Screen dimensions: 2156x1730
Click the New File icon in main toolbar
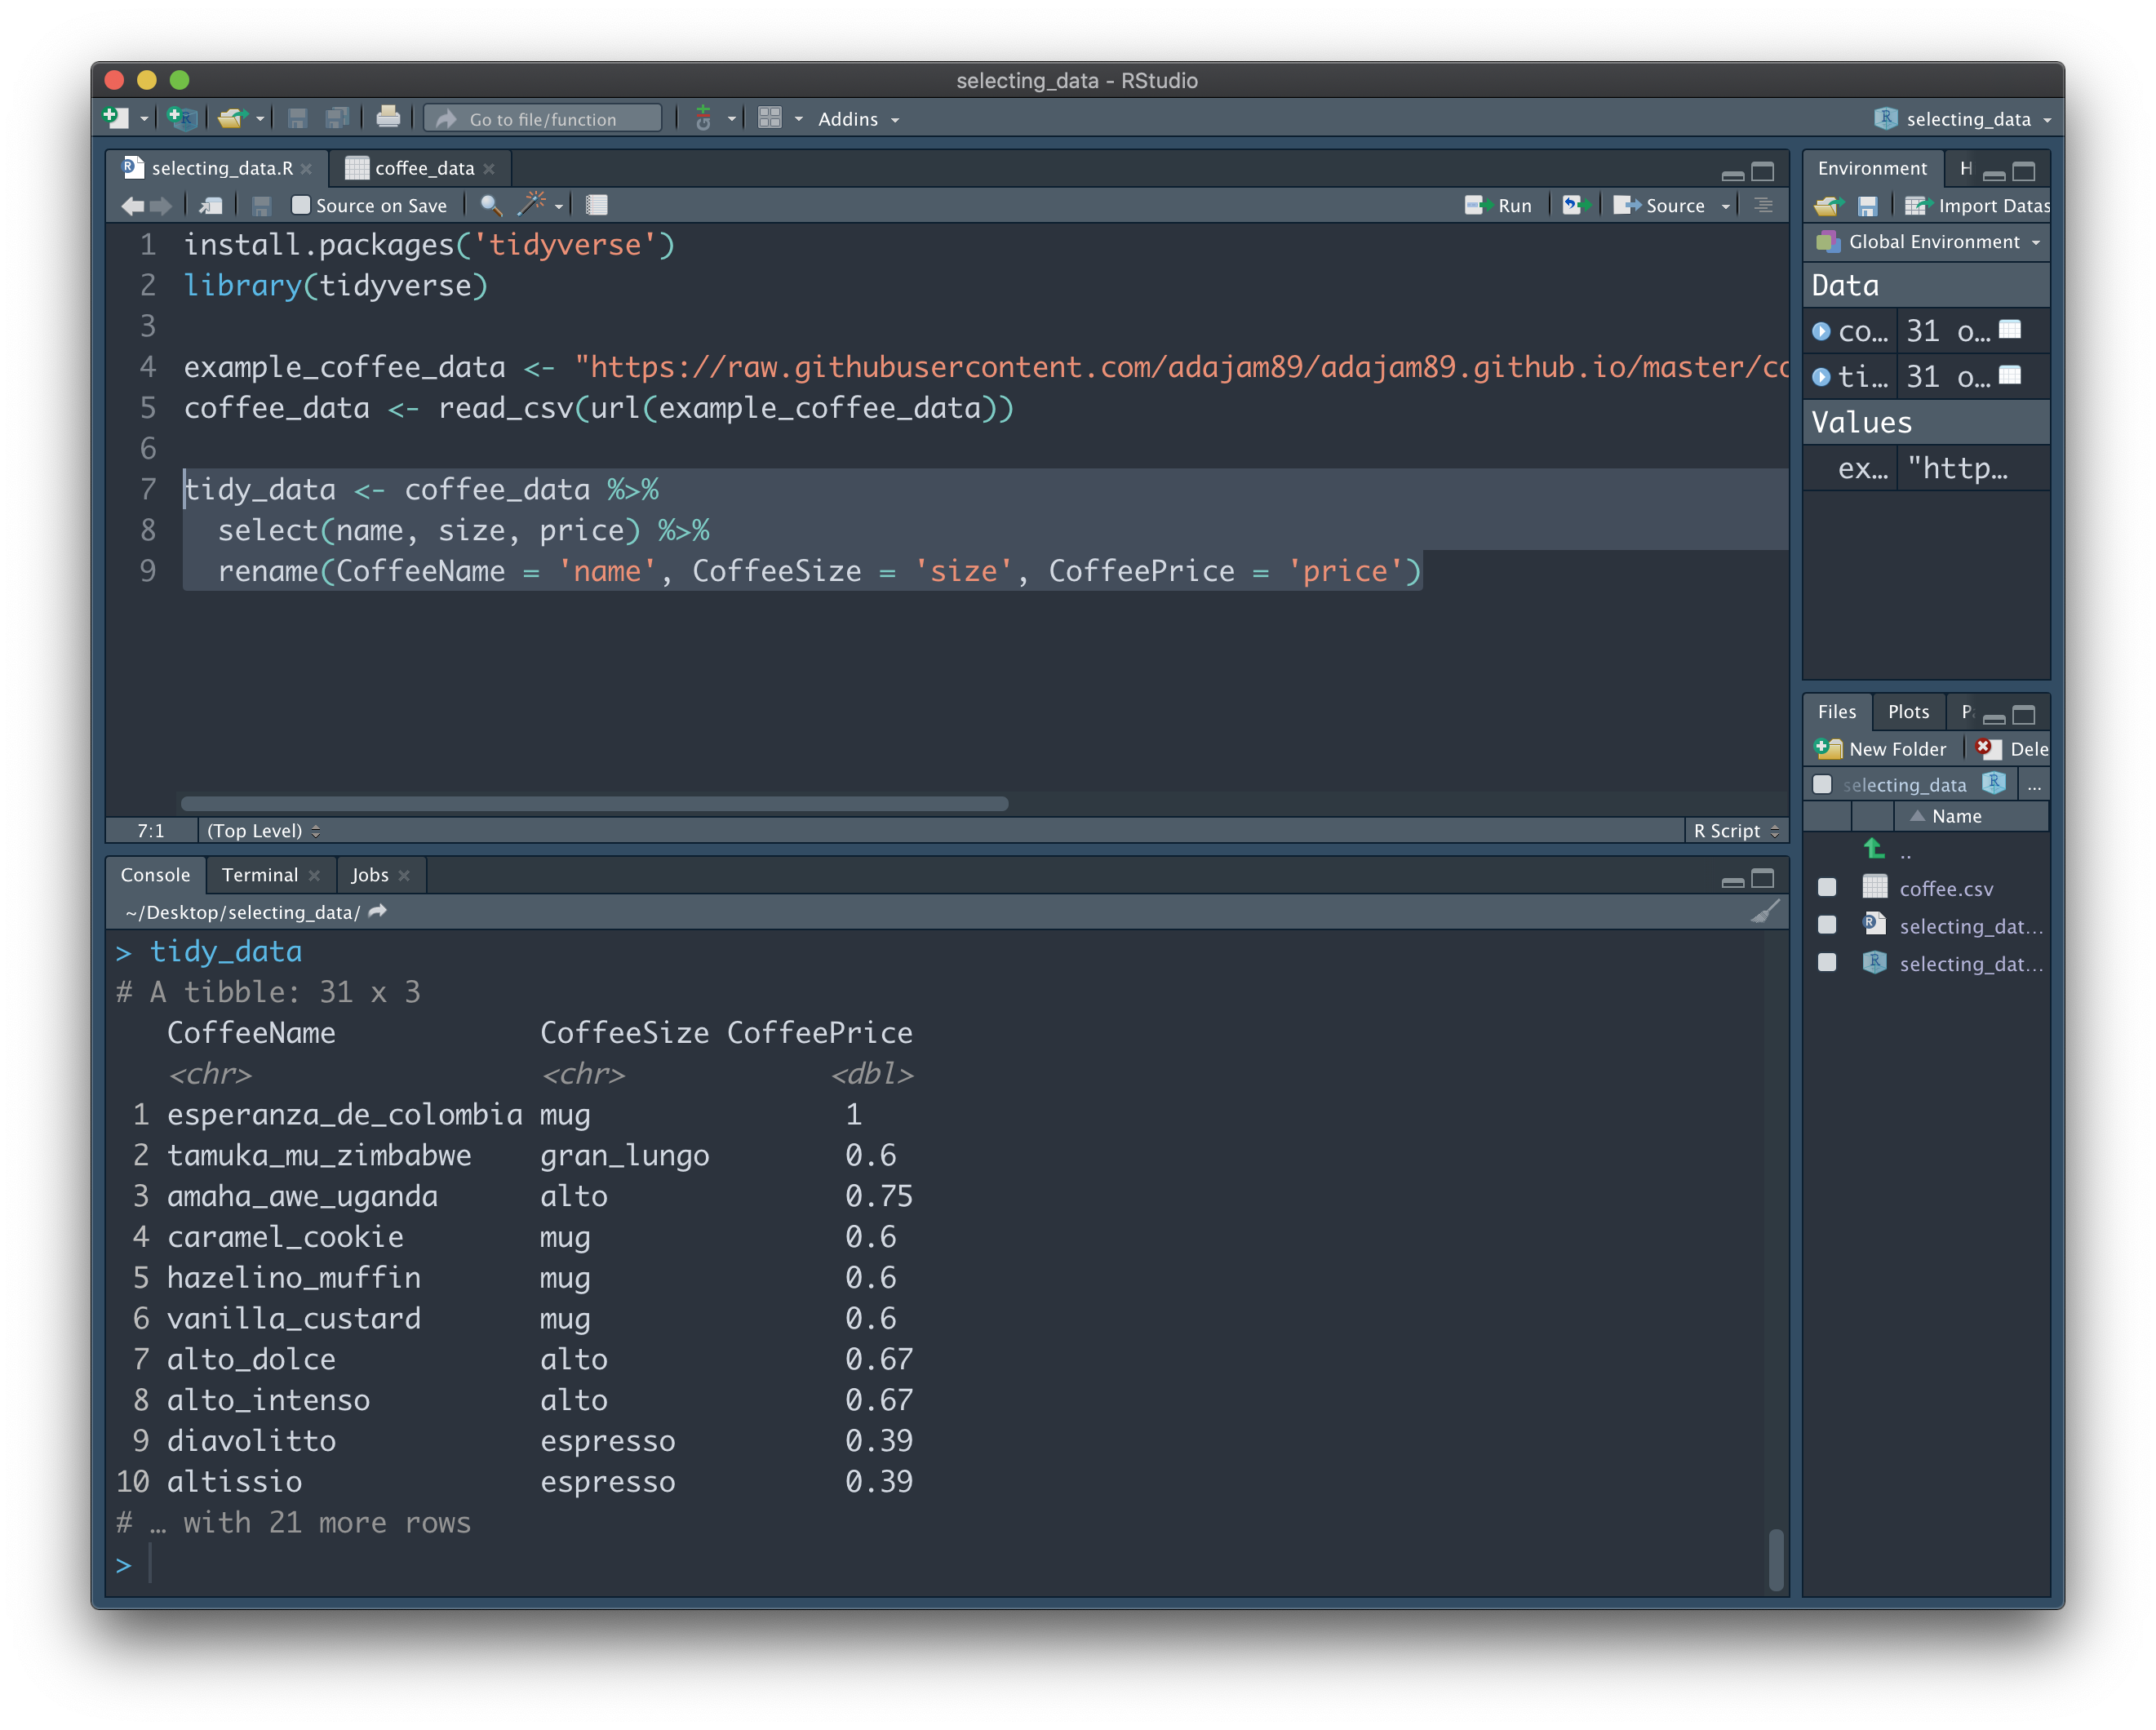(x=116, y=118)
